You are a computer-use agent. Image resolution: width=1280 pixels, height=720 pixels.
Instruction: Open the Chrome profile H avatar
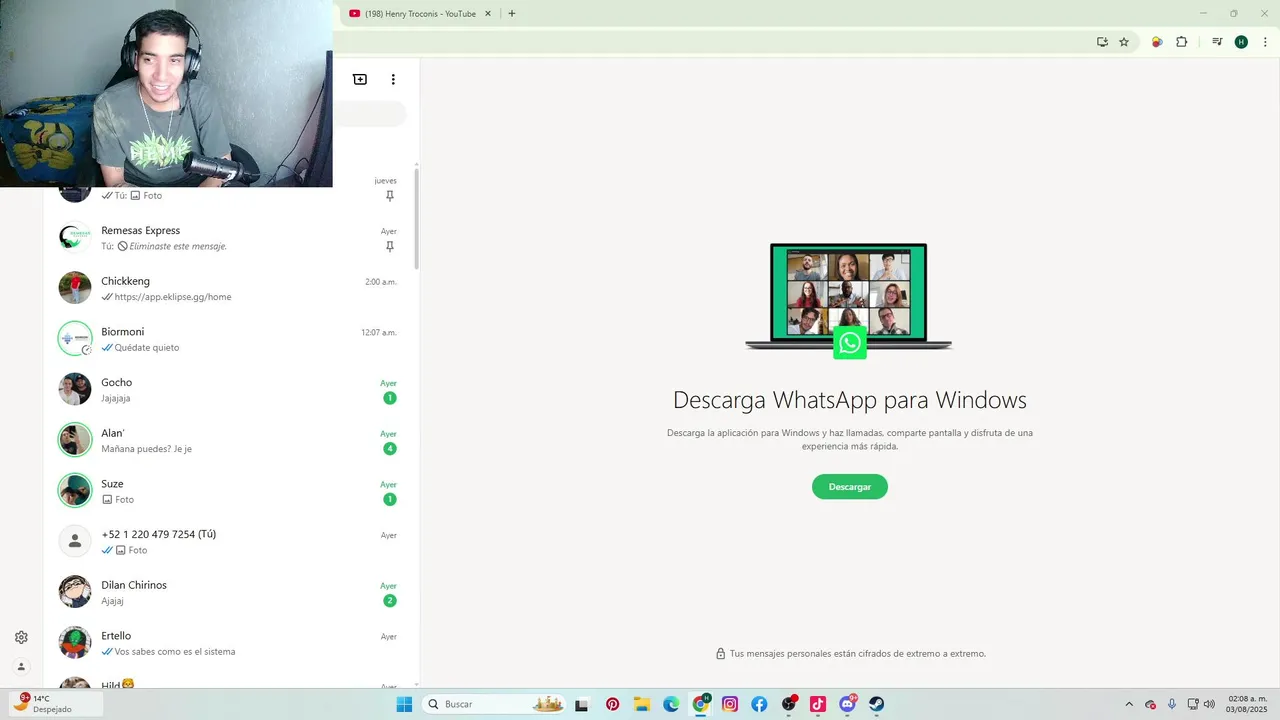click(x=1241, y=42)
